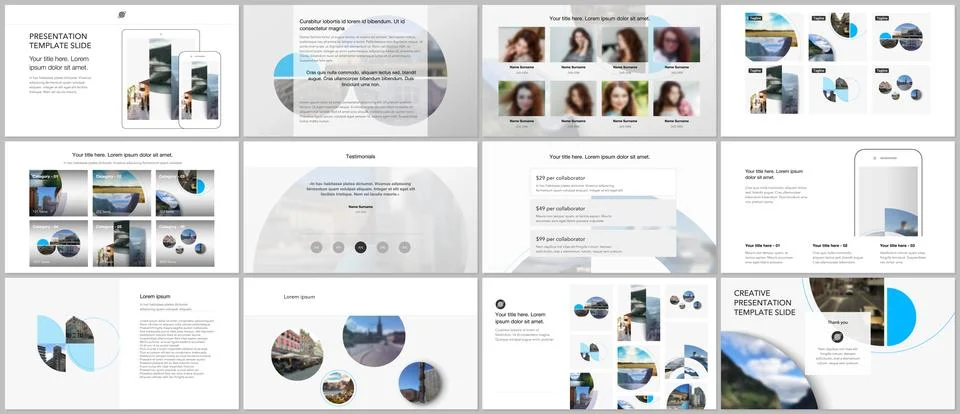
Task: Click the lake landscape Tagline tile in the gallery slide
Action: [774, 37]
